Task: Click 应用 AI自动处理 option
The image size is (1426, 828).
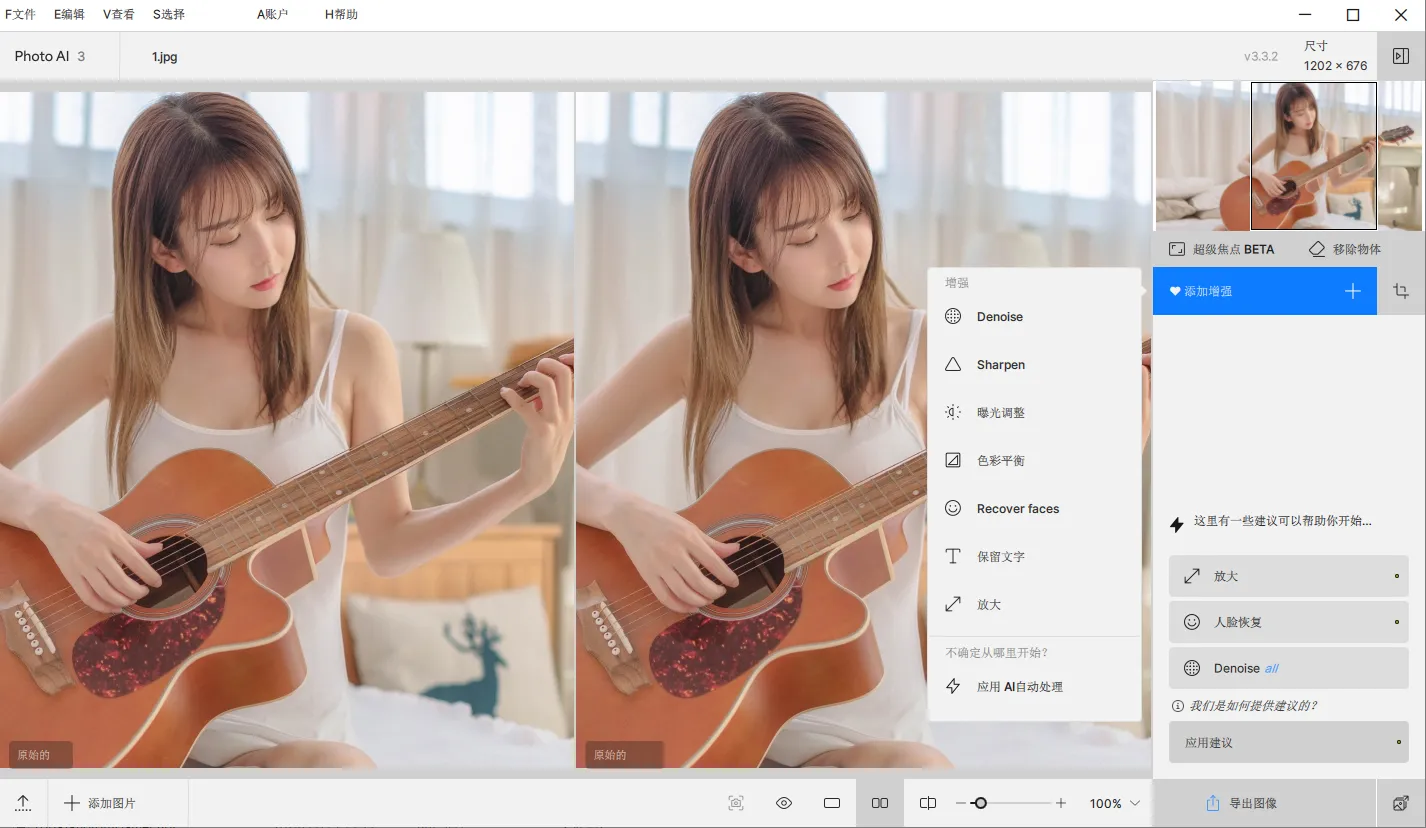Action: [x=1035, y=687]
